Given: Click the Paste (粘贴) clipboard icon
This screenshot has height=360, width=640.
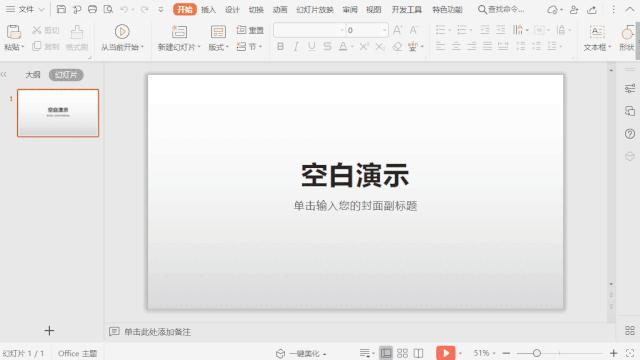Looking at the screenshot, I should (x=14, y=32).
